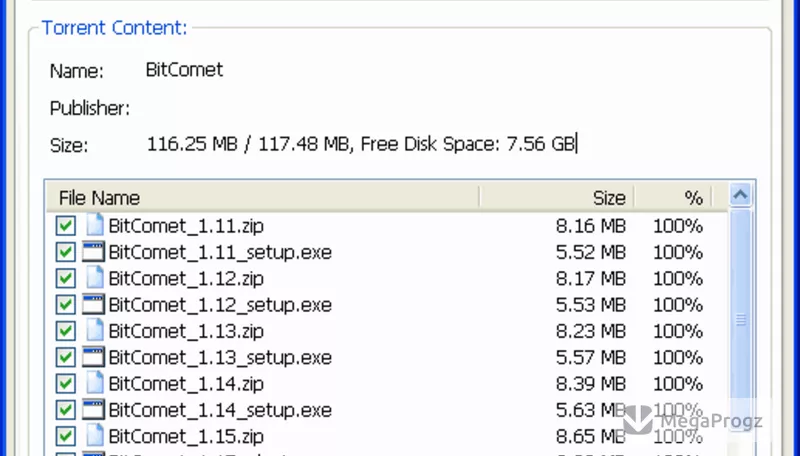Uncheck the BitComet_1.12_setup.exe checkbox
This screenshot has height=456, width=800.
click(x=66, y=305)
